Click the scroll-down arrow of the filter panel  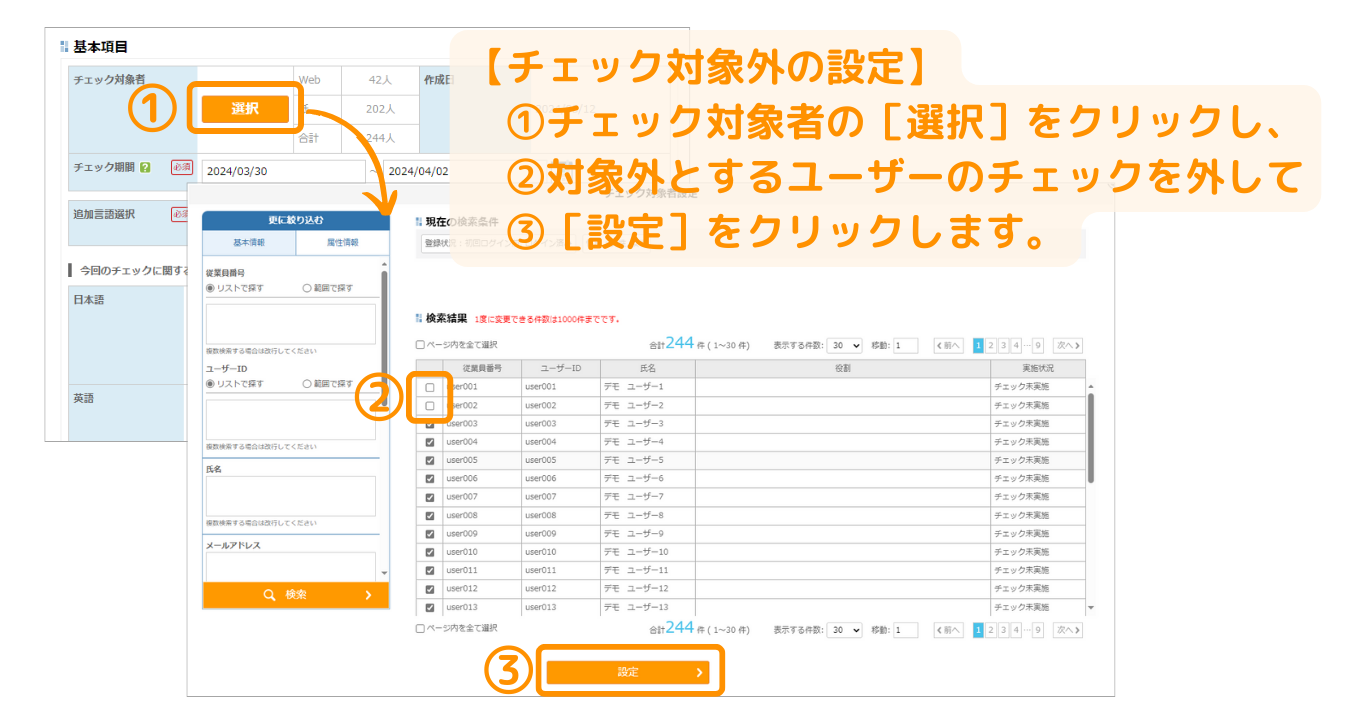(384, 573)
